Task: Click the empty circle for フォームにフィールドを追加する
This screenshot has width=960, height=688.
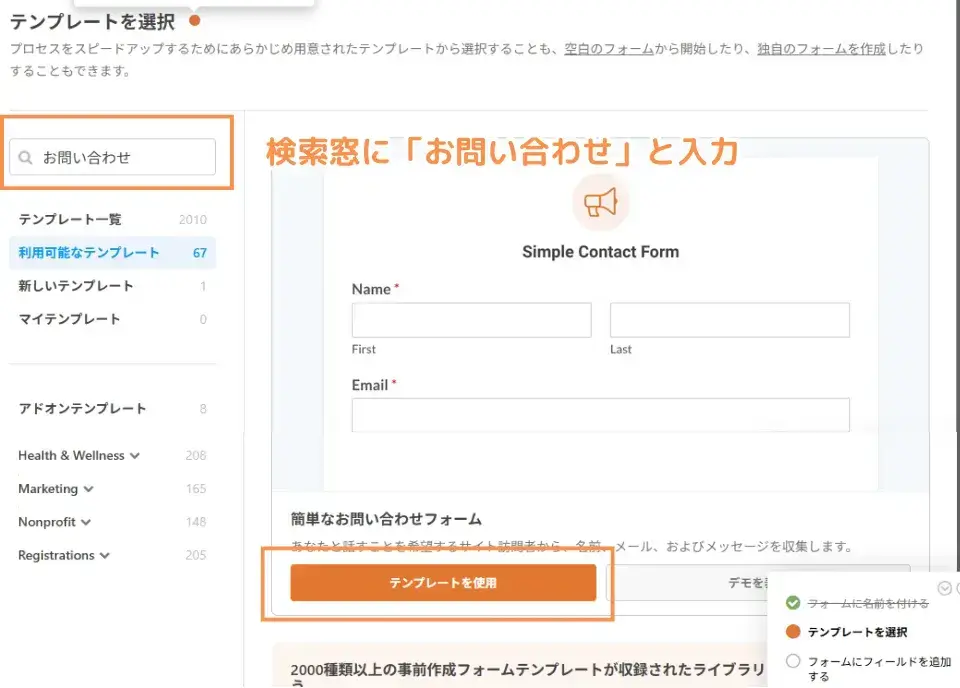Action: coord(793,661)
